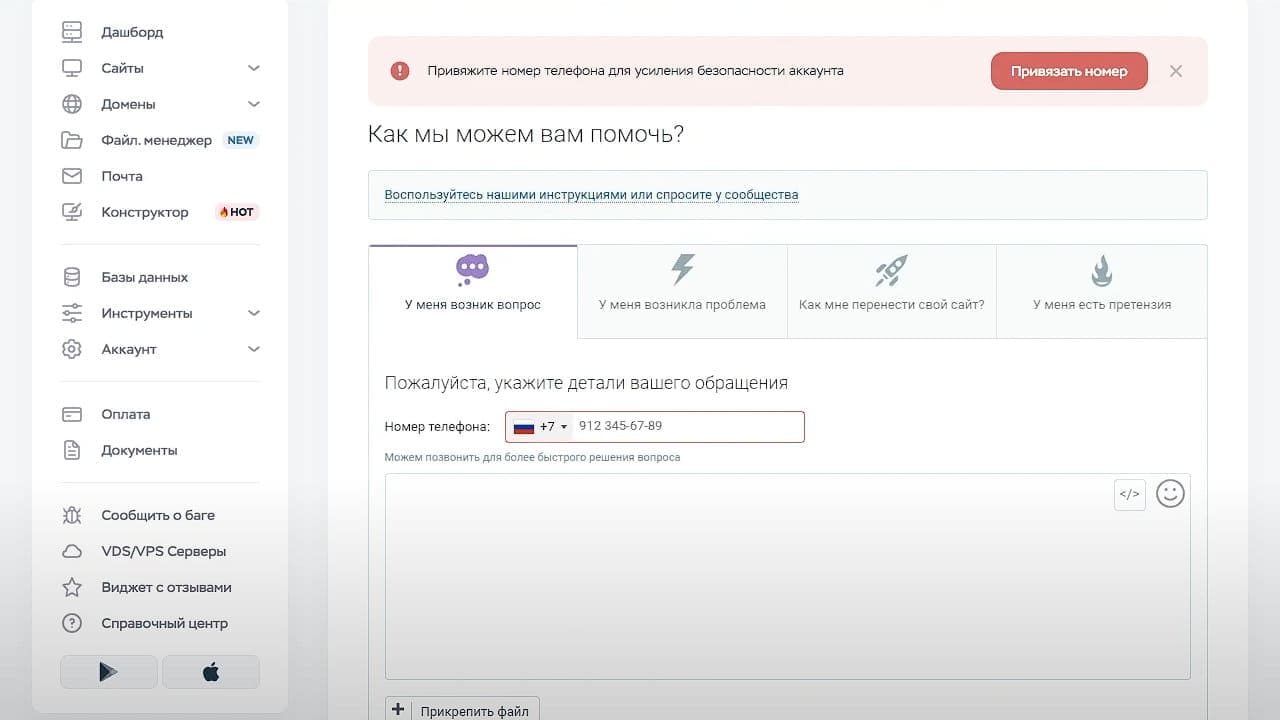Open VDS/VPS Серверы link
1280x720 pixels.
164,551
